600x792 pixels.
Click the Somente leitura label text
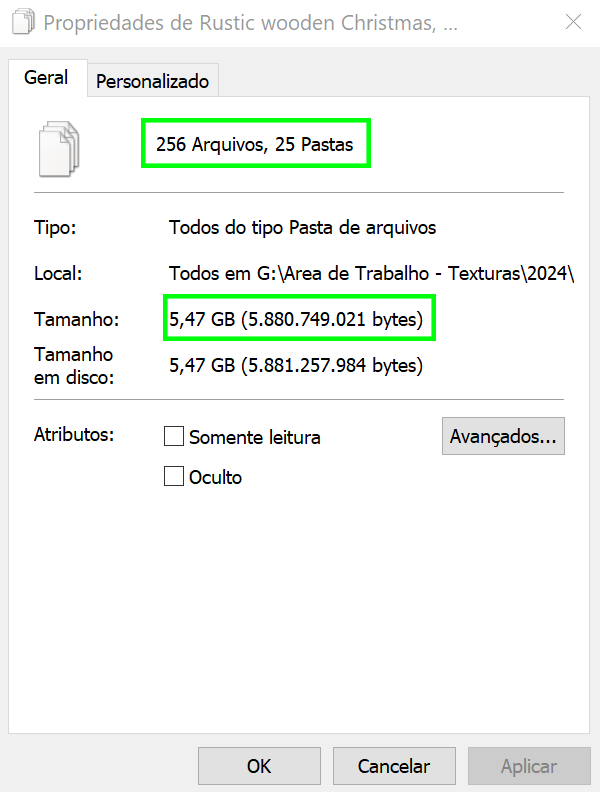(x=255, y=437)
